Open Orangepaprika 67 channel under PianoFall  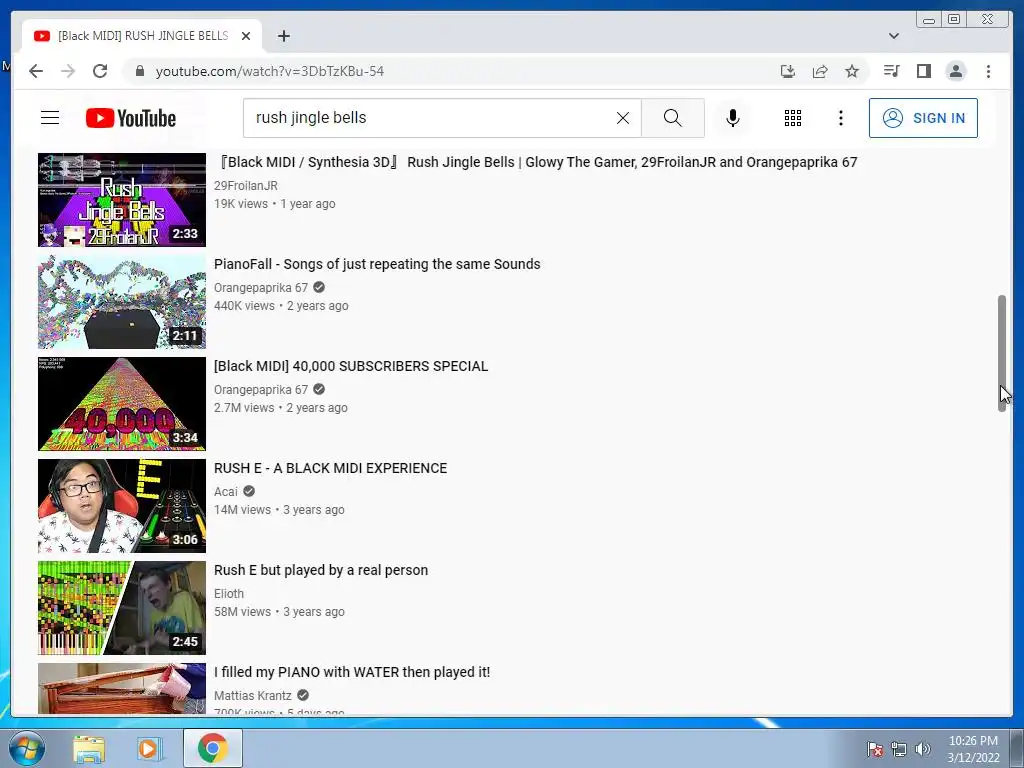(261, 287)
